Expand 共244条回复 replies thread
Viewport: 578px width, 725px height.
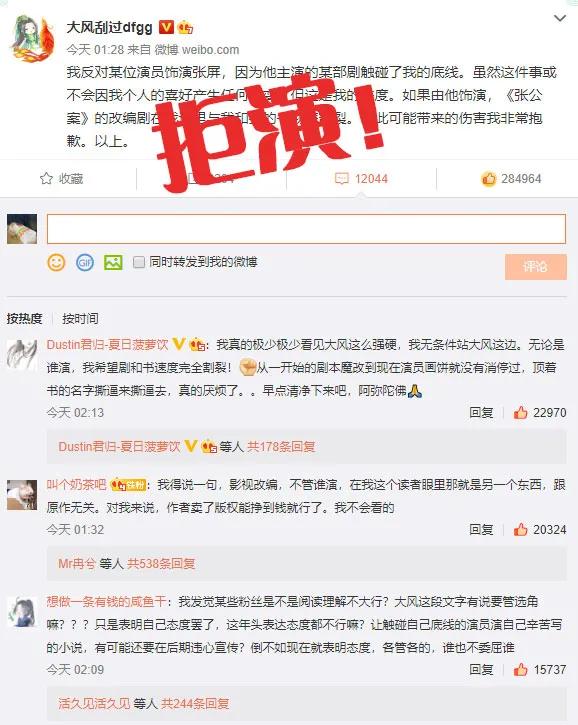coord(195,704)
